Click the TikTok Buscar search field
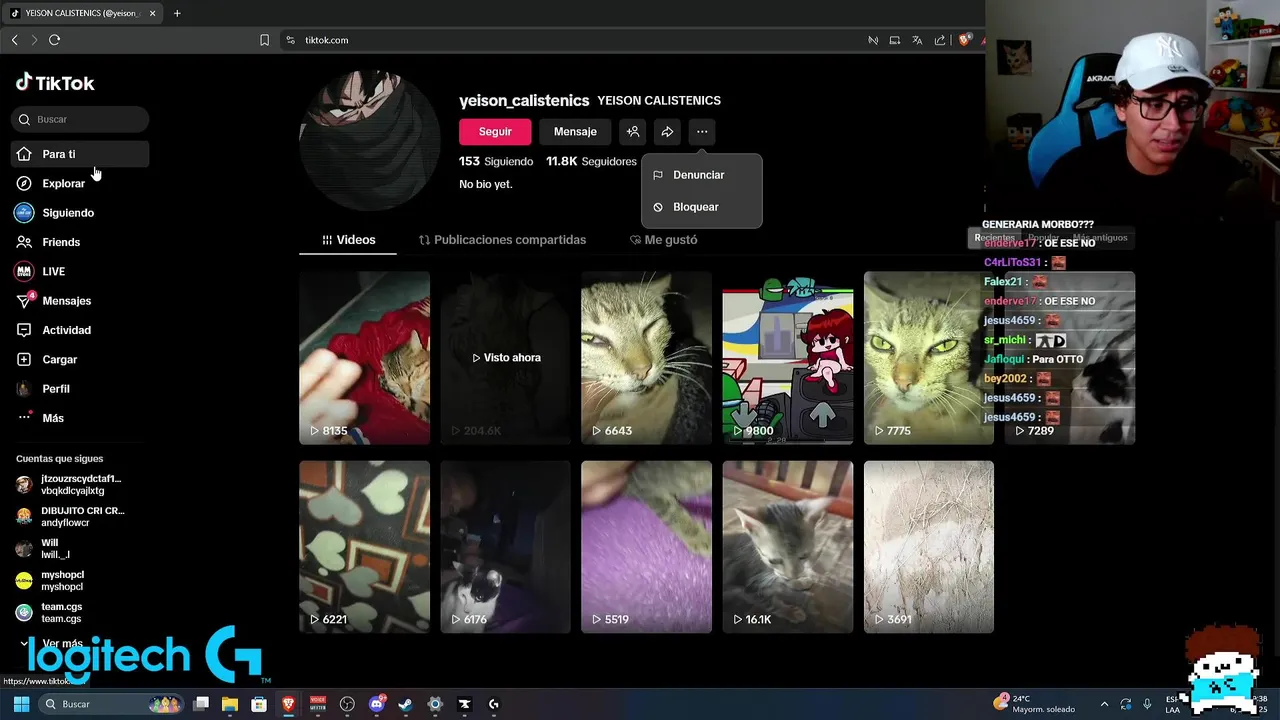The image size is (1280, 720). click(x=80, y=119)
